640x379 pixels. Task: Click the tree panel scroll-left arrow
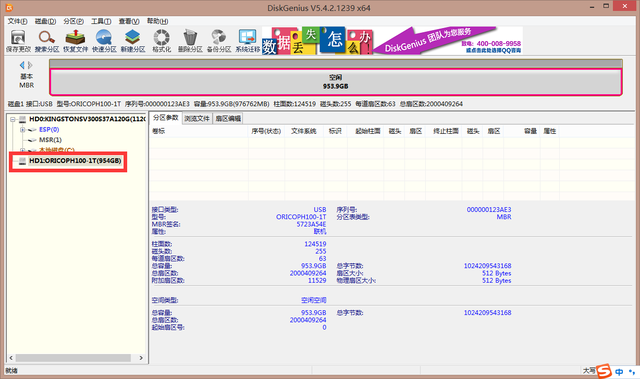point(11,358)
